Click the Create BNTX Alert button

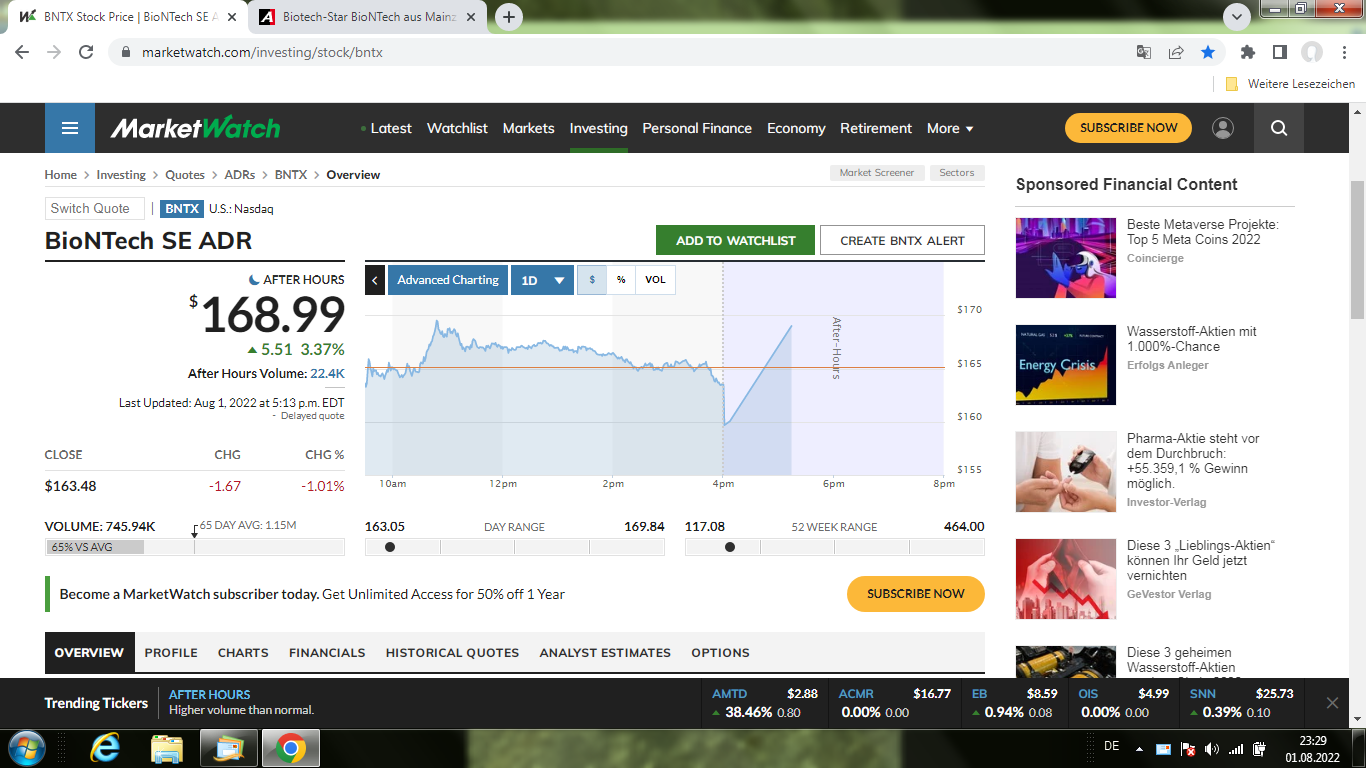(902, 240)
